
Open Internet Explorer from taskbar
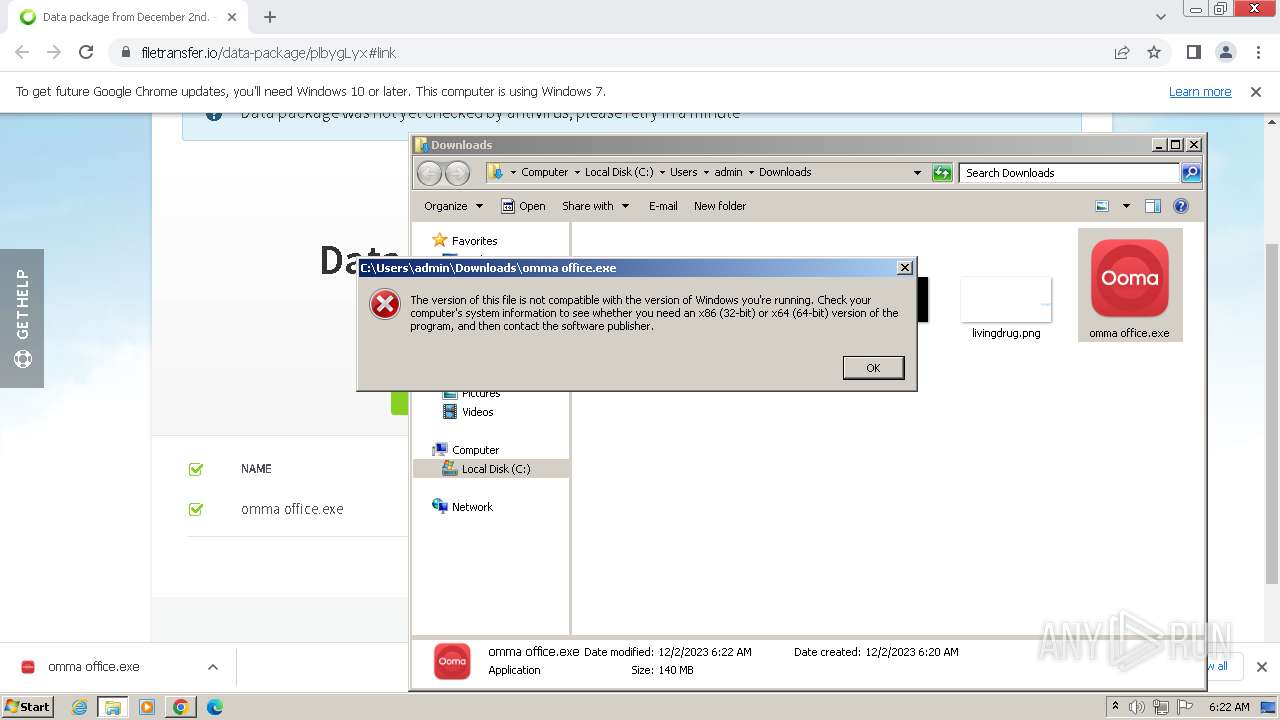coord(79,707)
